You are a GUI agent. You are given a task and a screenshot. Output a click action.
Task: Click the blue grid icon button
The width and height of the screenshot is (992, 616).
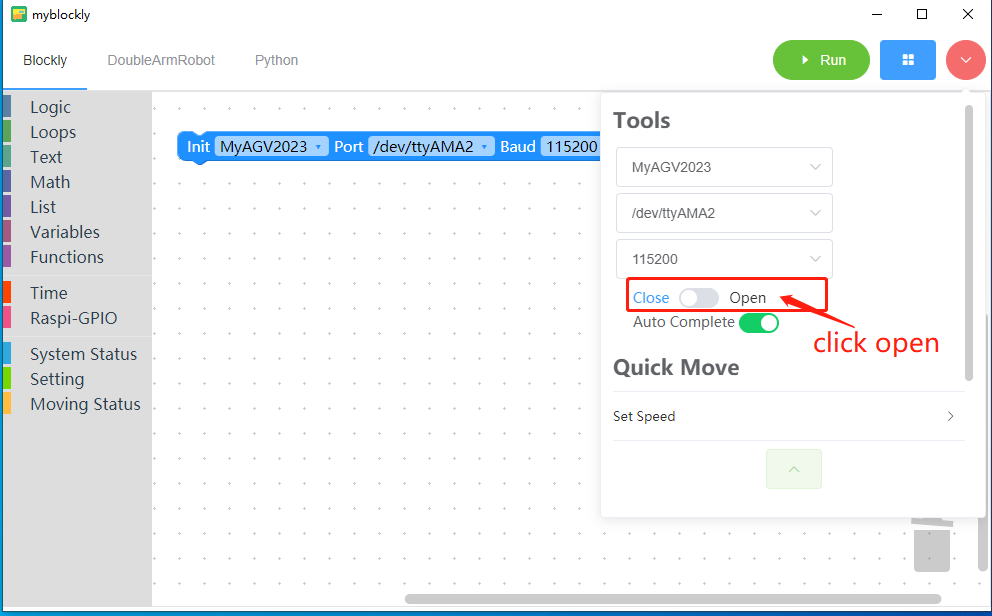click(x=908, y=60)
